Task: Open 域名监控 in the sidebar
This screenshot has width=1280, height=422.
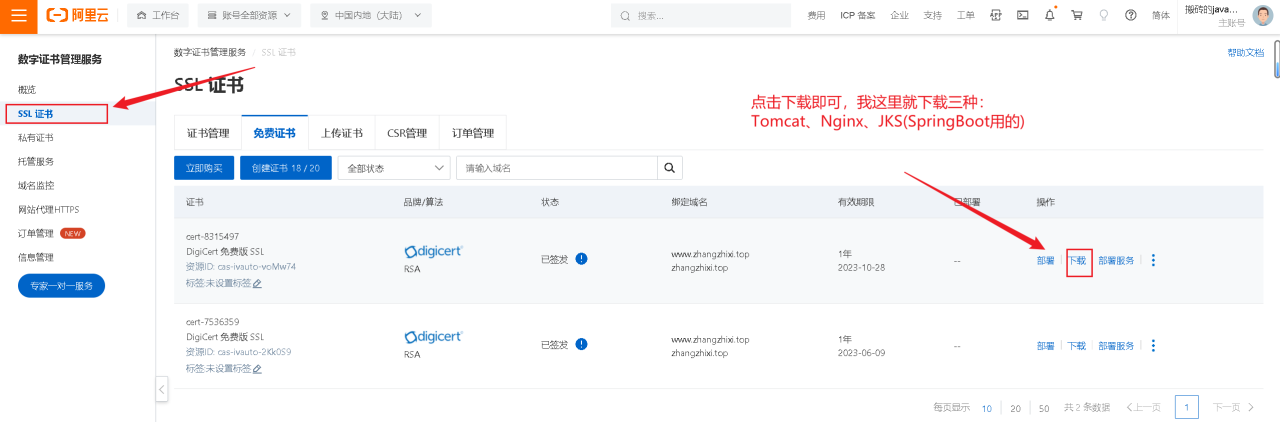Action: (x=36, y=185)
